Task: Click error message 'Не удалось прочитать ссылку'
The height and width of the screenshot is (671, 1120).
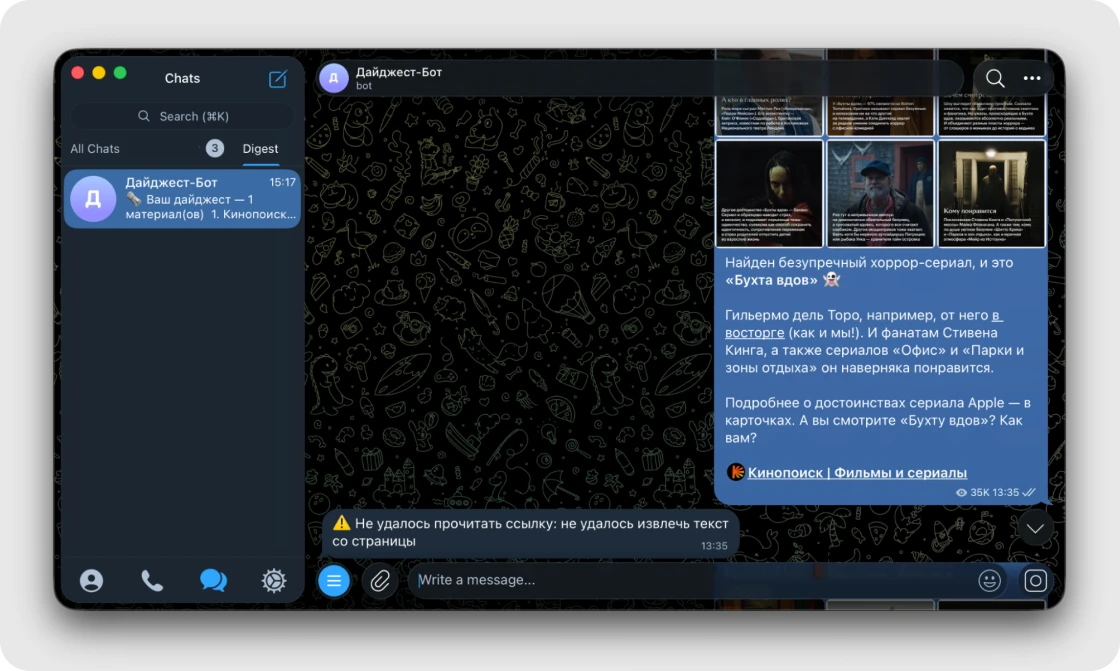Action: [530, 532]
